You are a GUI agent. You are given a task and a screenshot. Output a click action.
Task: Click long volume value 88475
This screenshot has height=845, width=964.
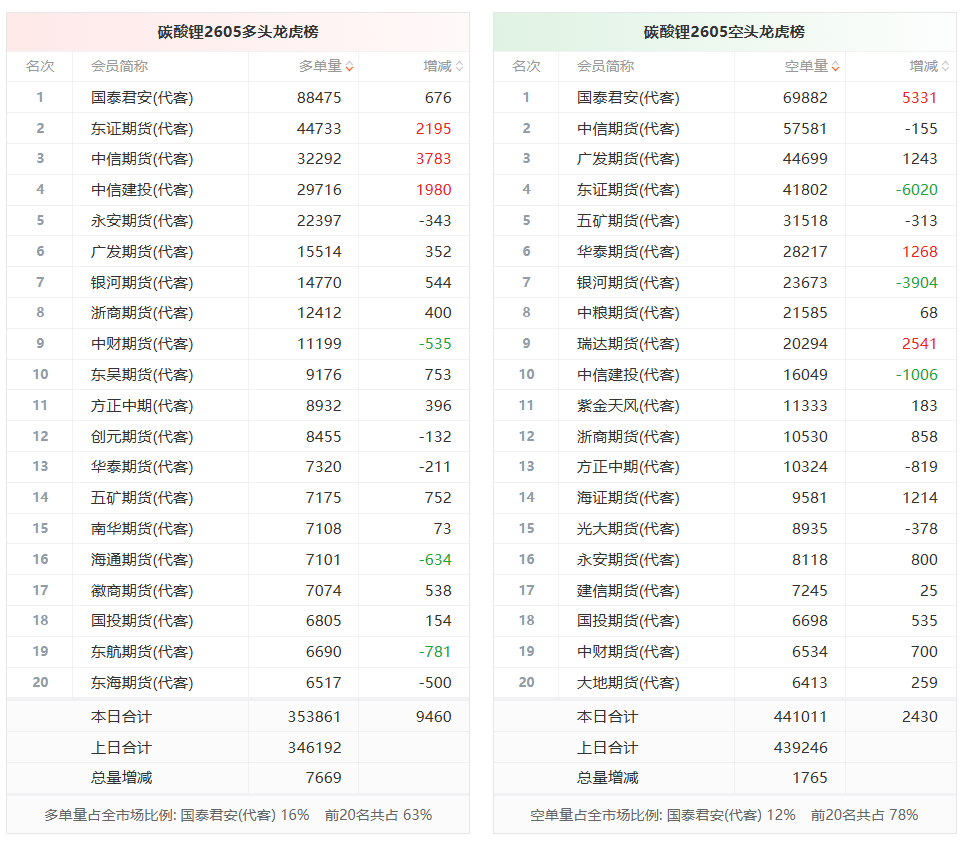click(x=319, y=98)
